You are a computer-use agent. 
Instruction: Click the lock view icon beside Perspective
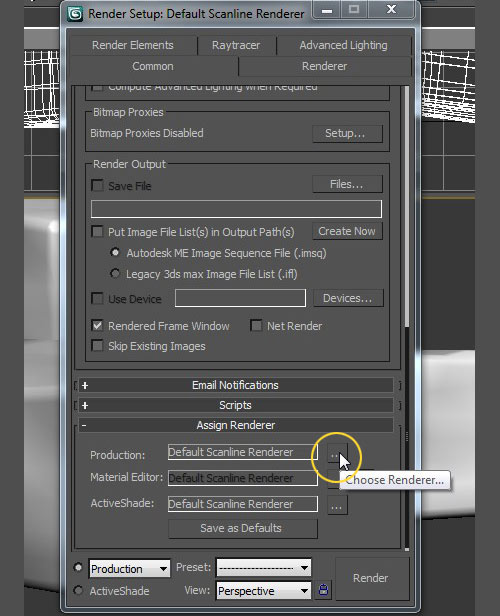[323, 590]
